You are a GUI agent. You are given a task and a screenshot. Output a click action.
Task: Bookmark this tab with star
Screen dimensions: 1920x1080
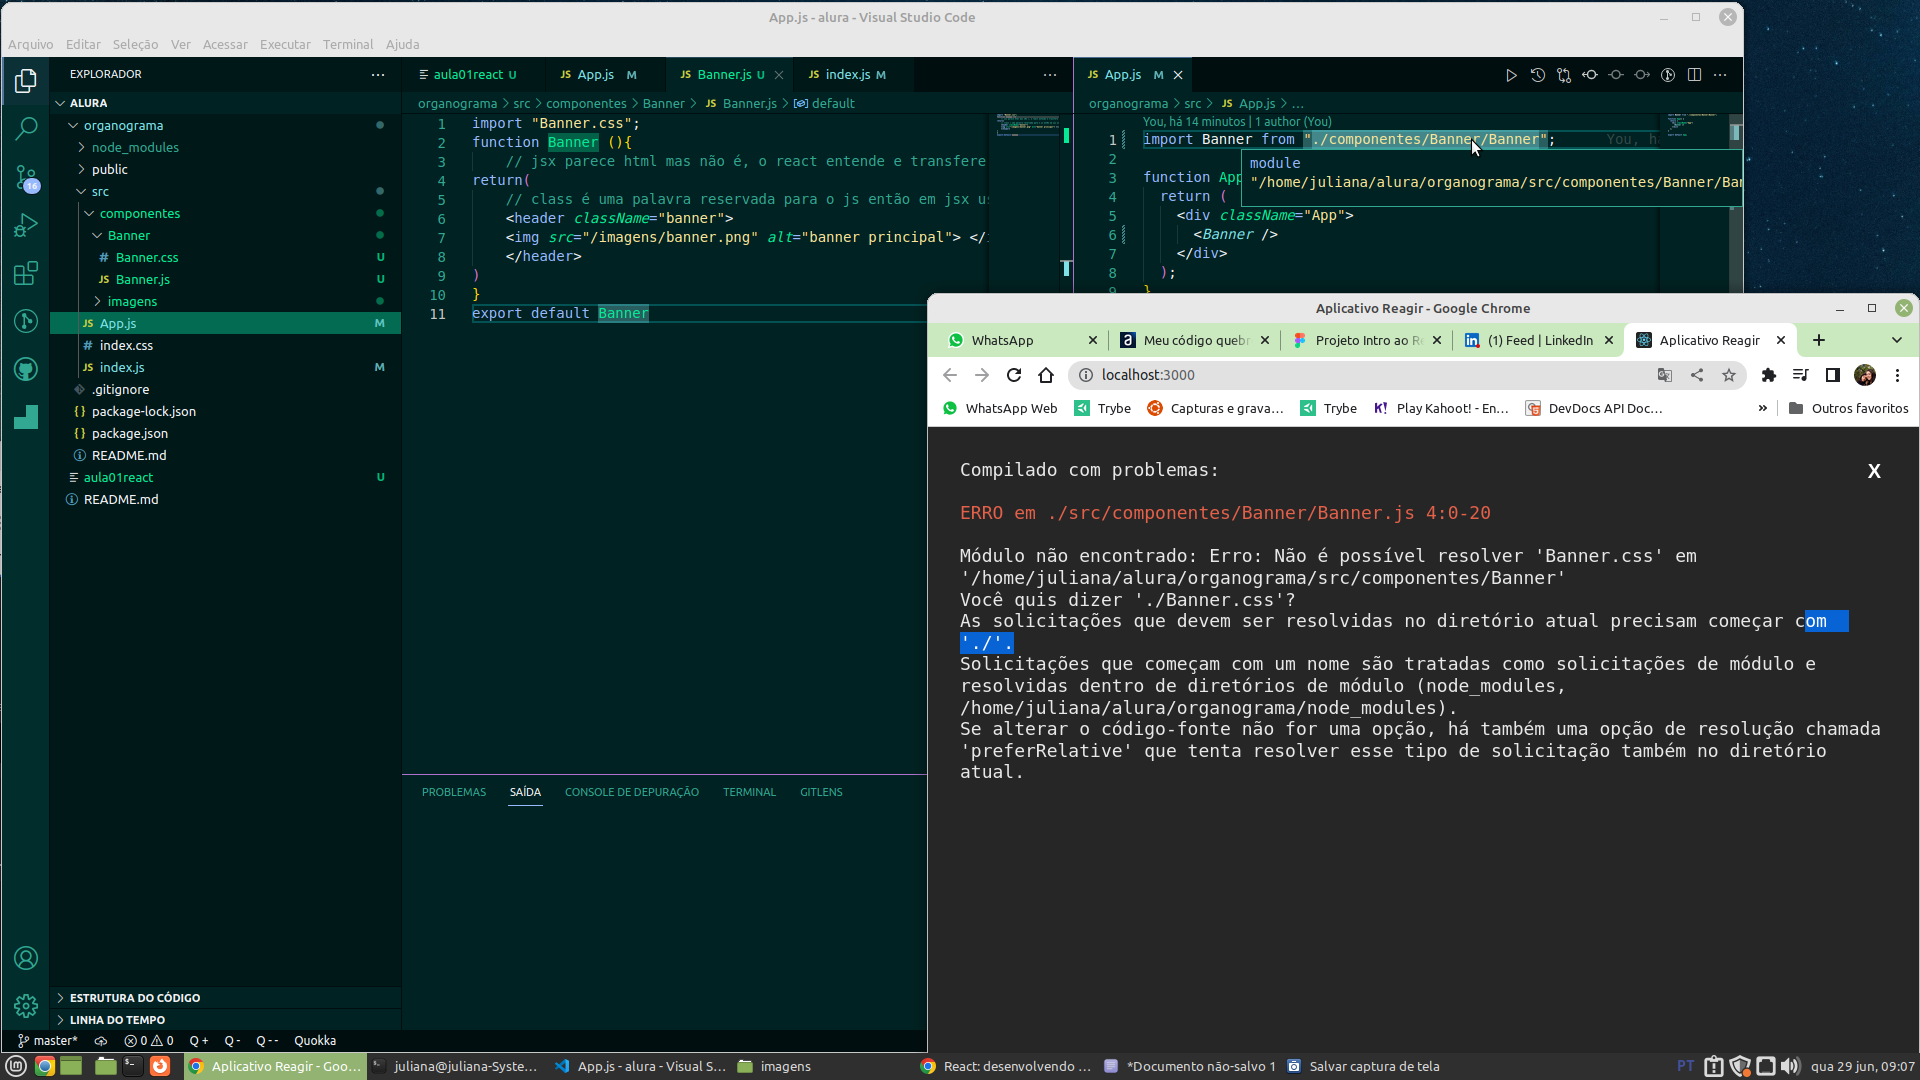[1729, 375]
